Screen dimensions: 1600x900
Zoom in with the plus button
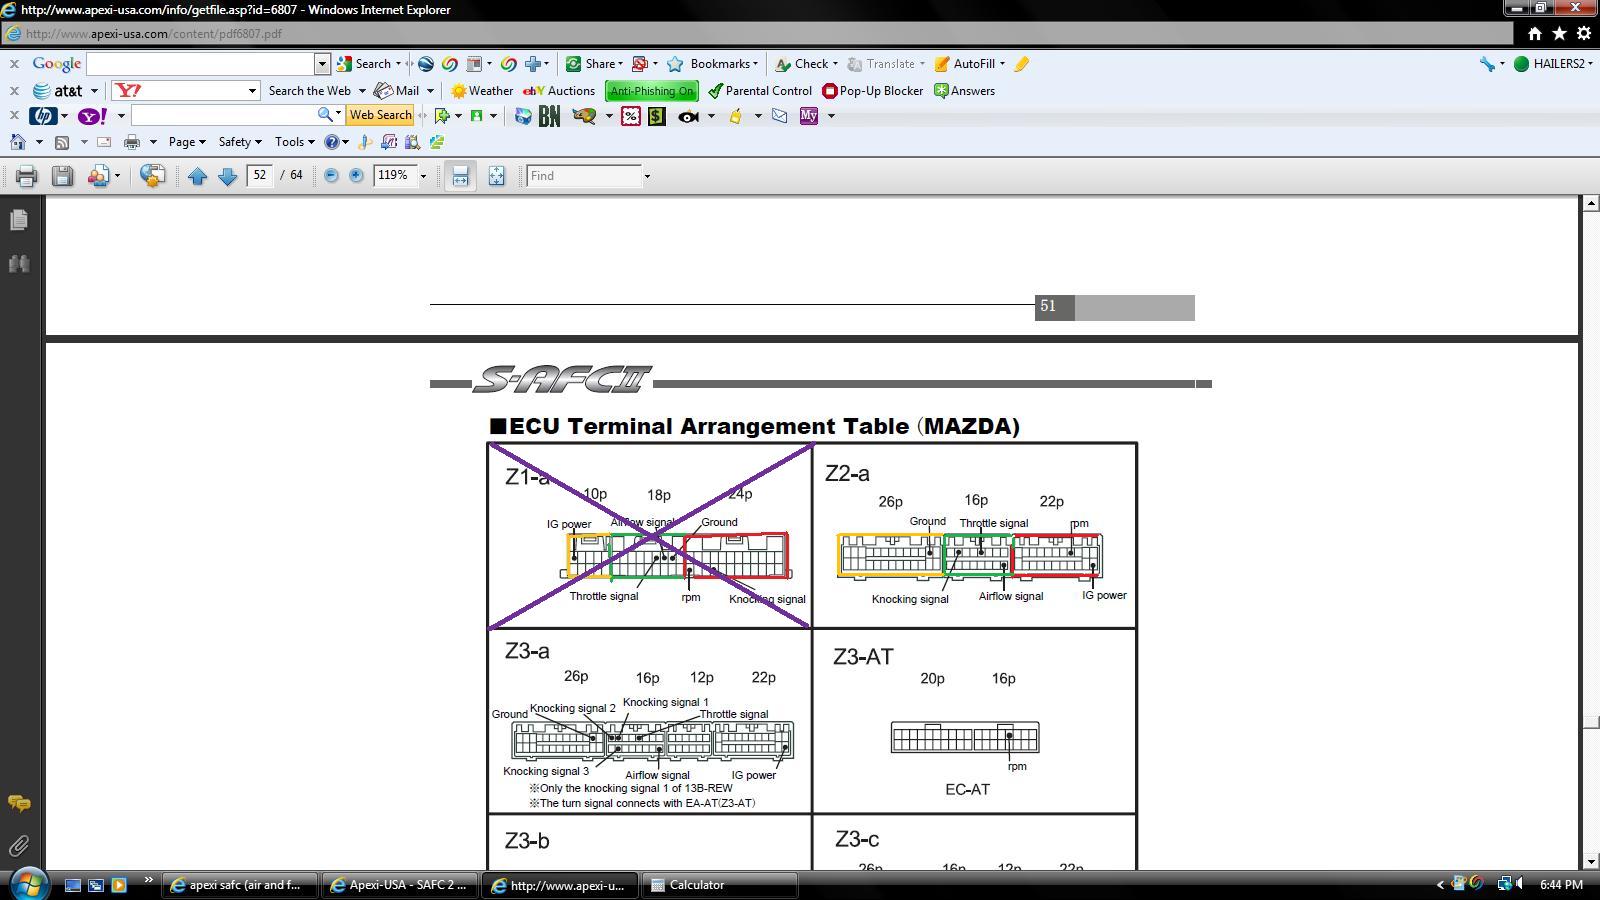tap(356, 175)
